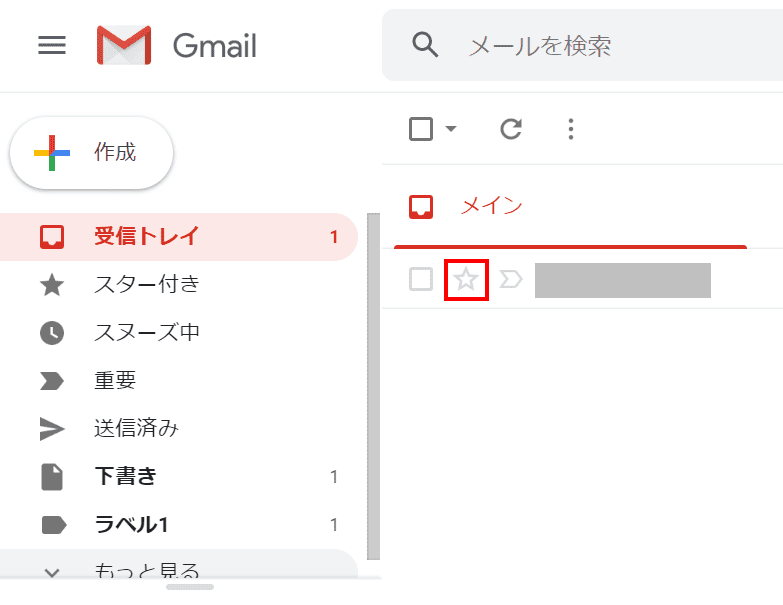The width and height of the screenshot is (783, 605).
Task: Click the refresh icon
Action: tap(511, 129)
